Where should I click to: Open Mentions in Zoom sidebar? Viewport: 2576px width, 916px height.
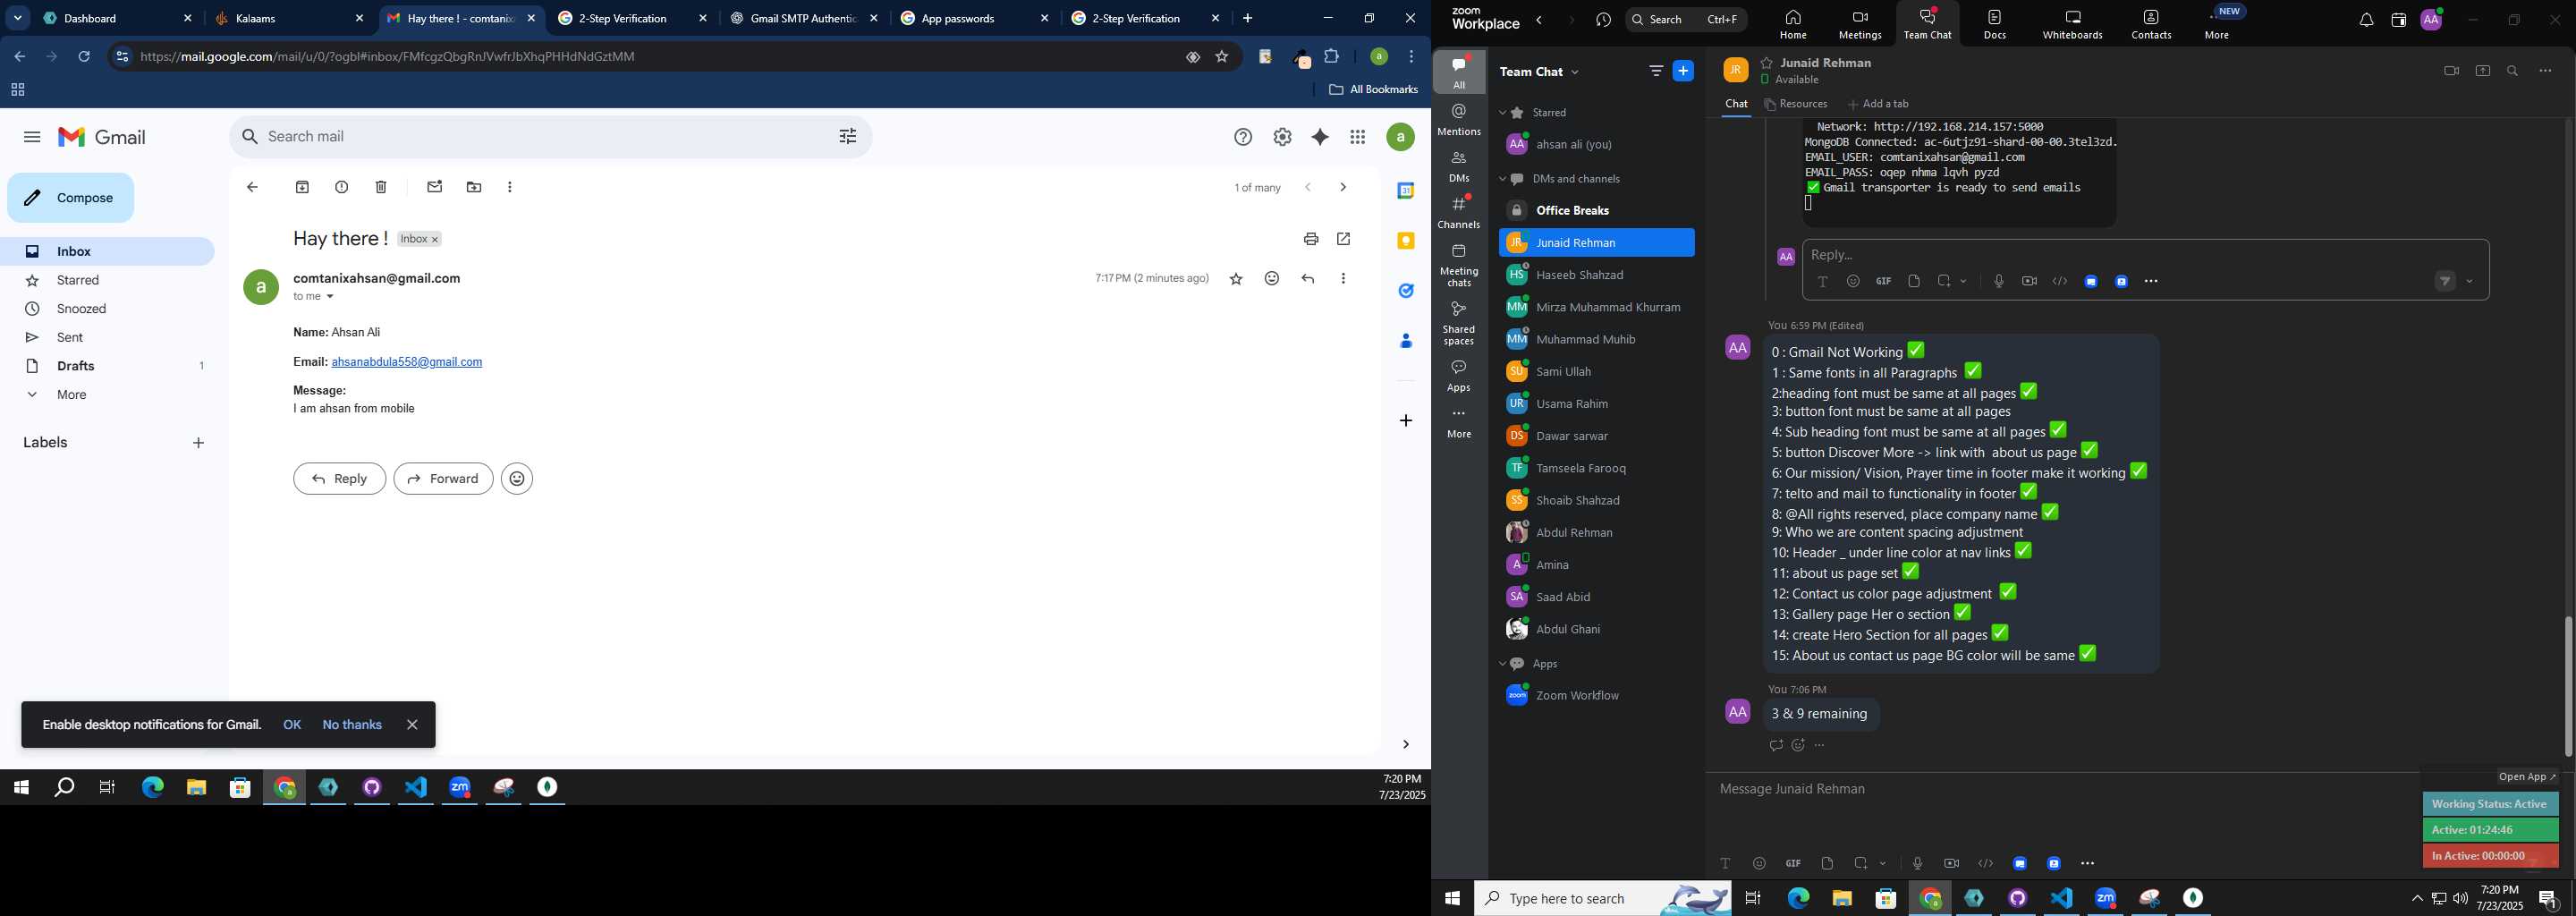pos(1459,120)
